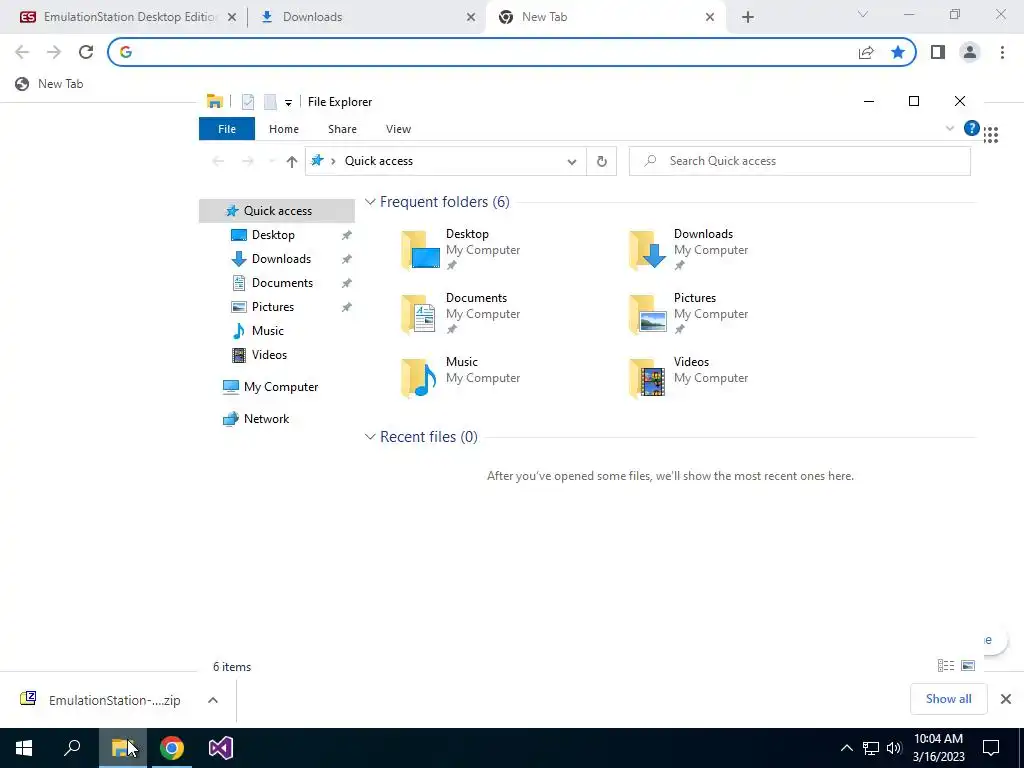The width and height of the screenshot is (1024, 768).
Task: Select My Computer in navigation pane
Action: (280, 387)
